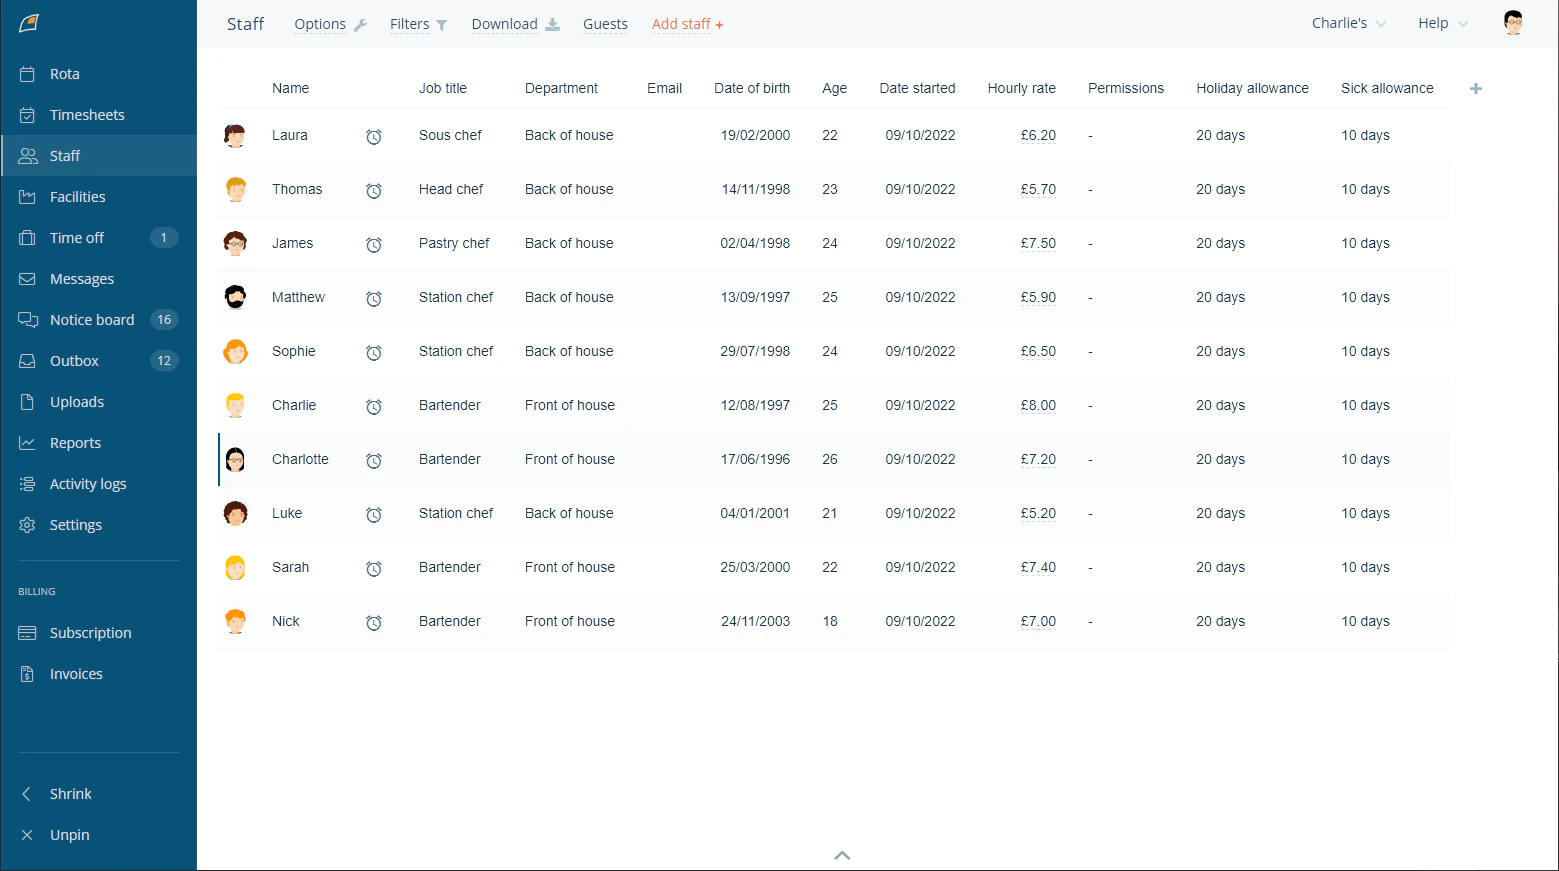Image resolution: width=1559 pixels, height=871 pixels.
Task: Switch to the Guests tab
Action: pyautogui.click(x=605, y=24)
